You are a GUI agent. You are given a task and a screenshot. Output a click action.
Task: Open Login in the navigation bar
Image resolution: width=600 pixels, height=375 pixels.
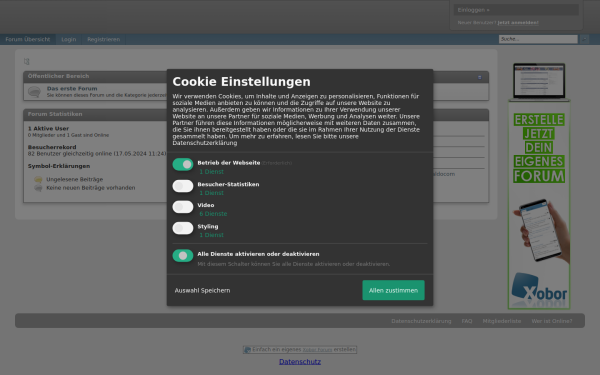(x=69, y=39)
